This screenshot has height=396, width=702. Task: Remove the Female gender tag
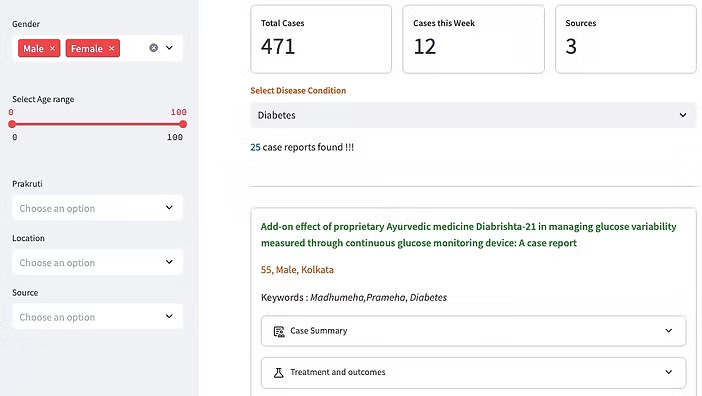coord(111,48)
